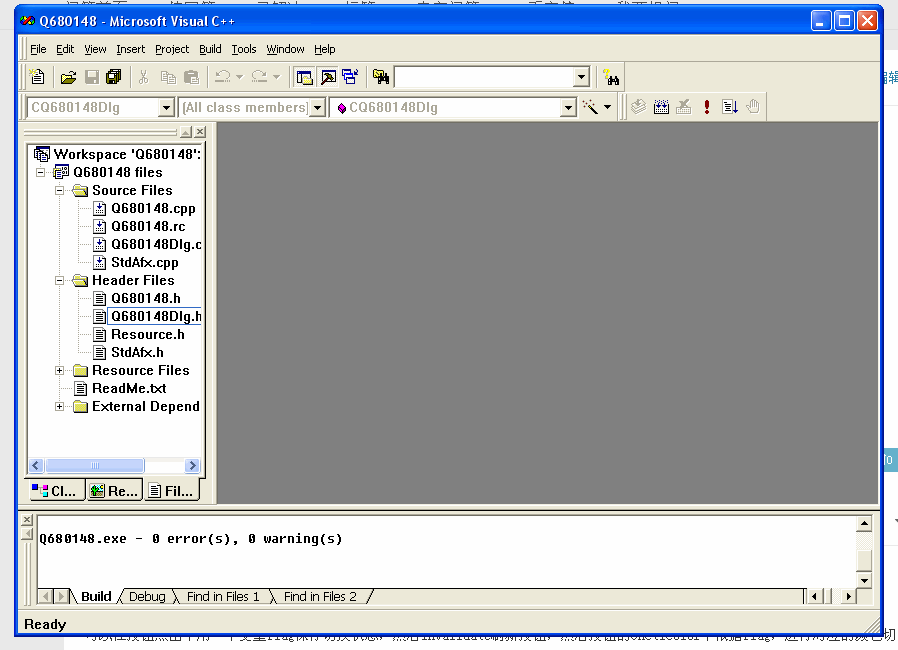This screenshot has width=898, height=650.
Task: Click the workspace horizontal scrollbar right arrow
Action: pos(192,466)
